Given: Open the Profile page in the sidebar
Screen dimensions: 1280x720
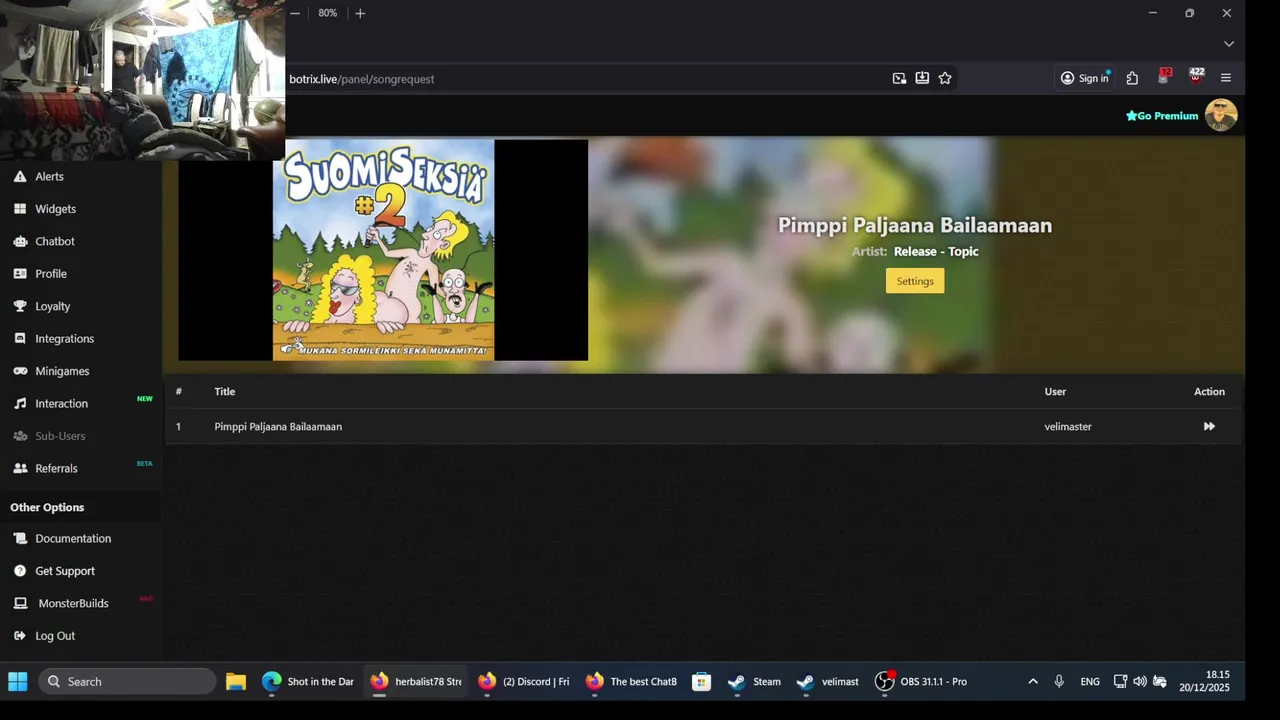Looking at the screenshot, I should [x=51, y=273].
